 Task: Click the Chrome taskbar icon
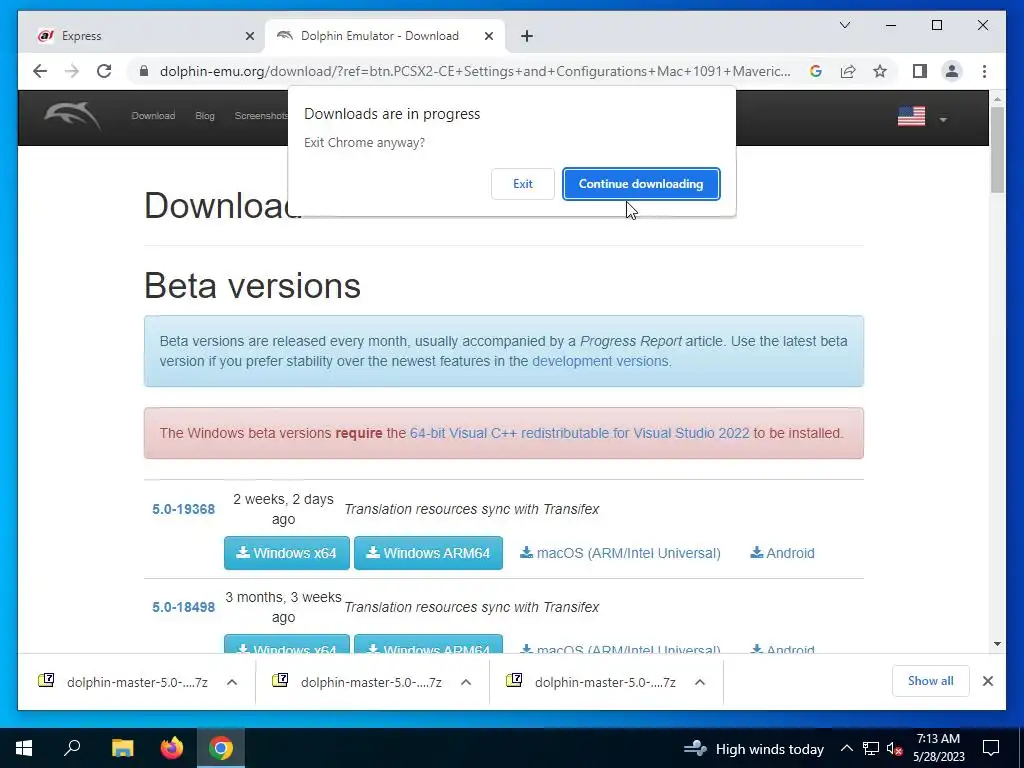[221, 748]
